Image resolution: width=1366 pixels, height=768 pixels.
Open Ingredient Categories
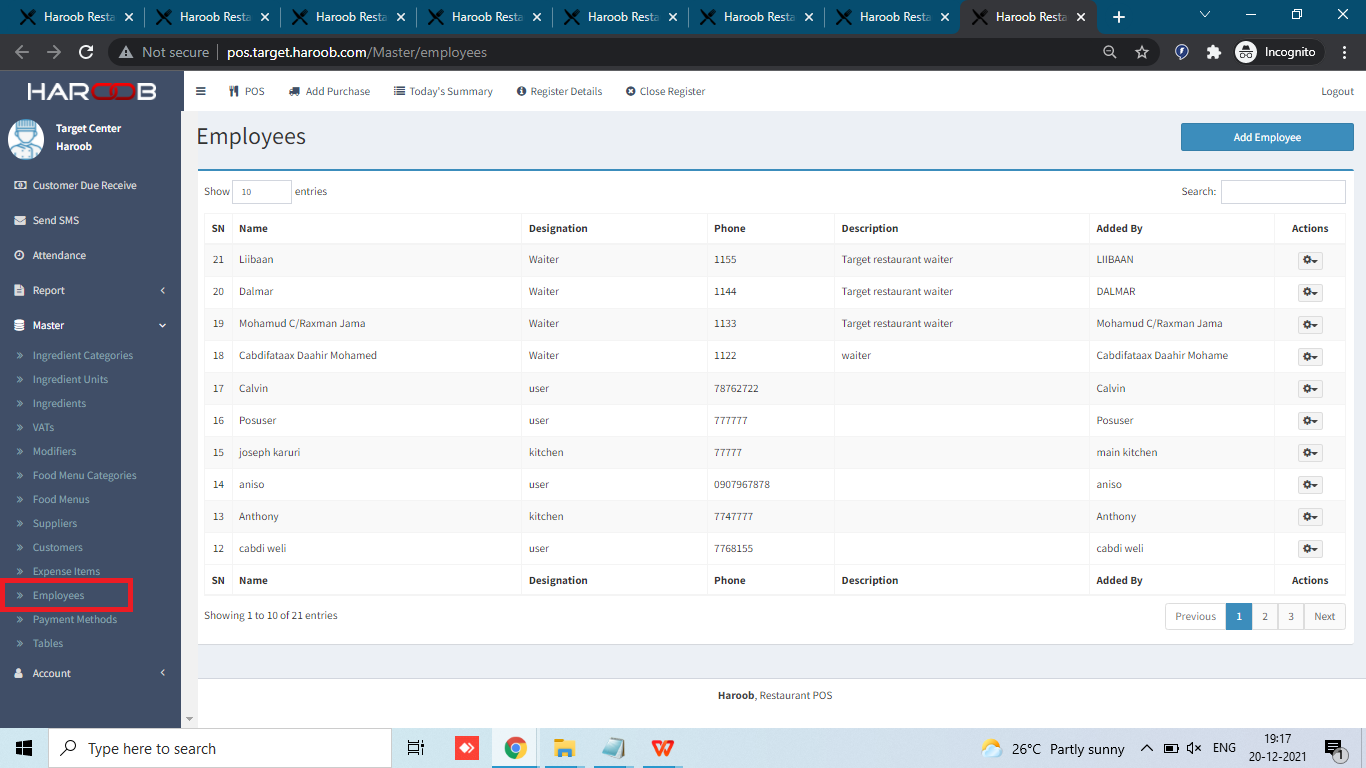click(x=82, y=355)
